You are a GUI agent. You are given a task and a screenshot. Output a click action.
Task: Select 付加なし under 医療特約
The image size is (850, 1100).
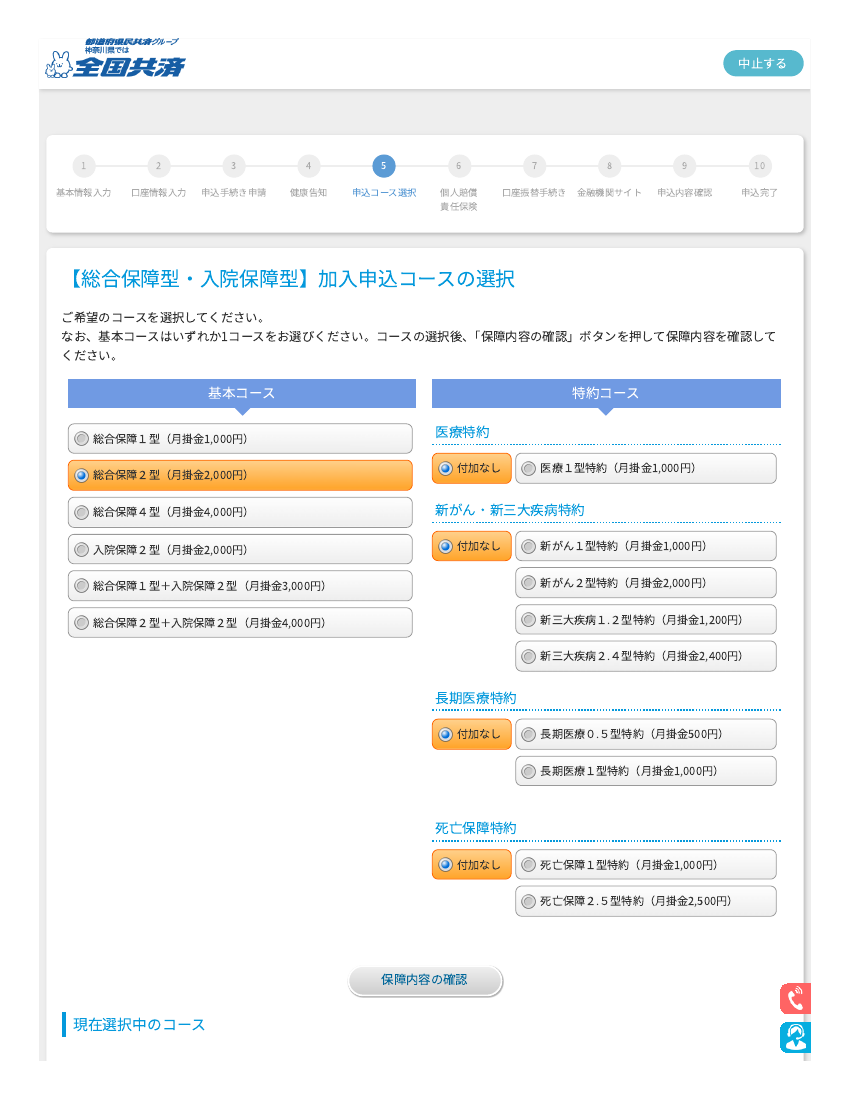[x=471, y=468]
